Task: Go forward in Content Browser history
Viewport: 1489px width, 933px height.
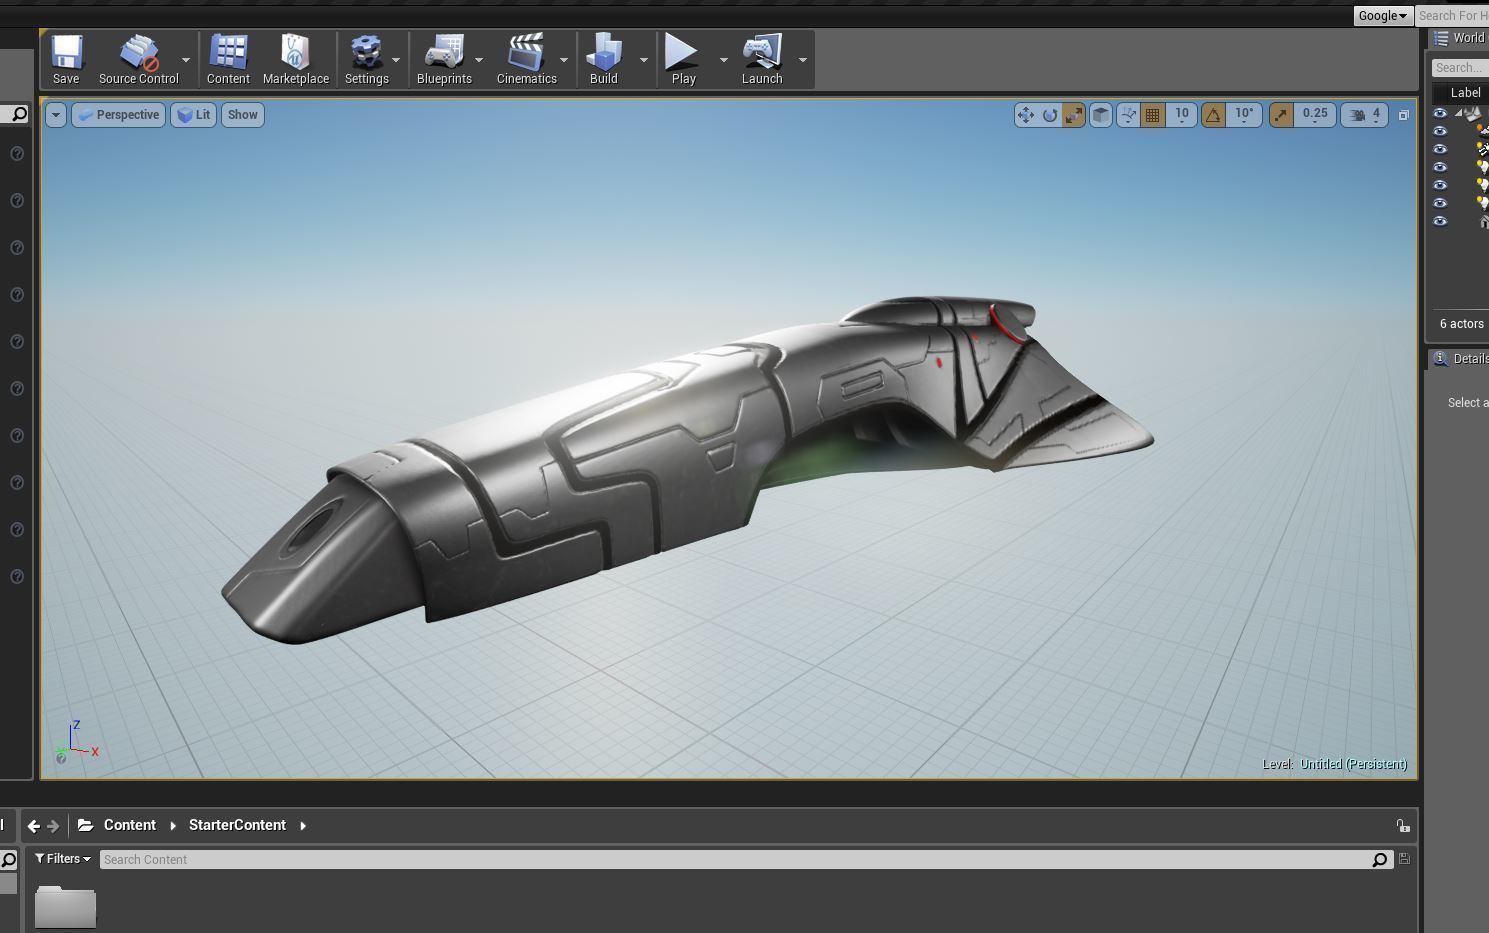Action: (54, 826)
